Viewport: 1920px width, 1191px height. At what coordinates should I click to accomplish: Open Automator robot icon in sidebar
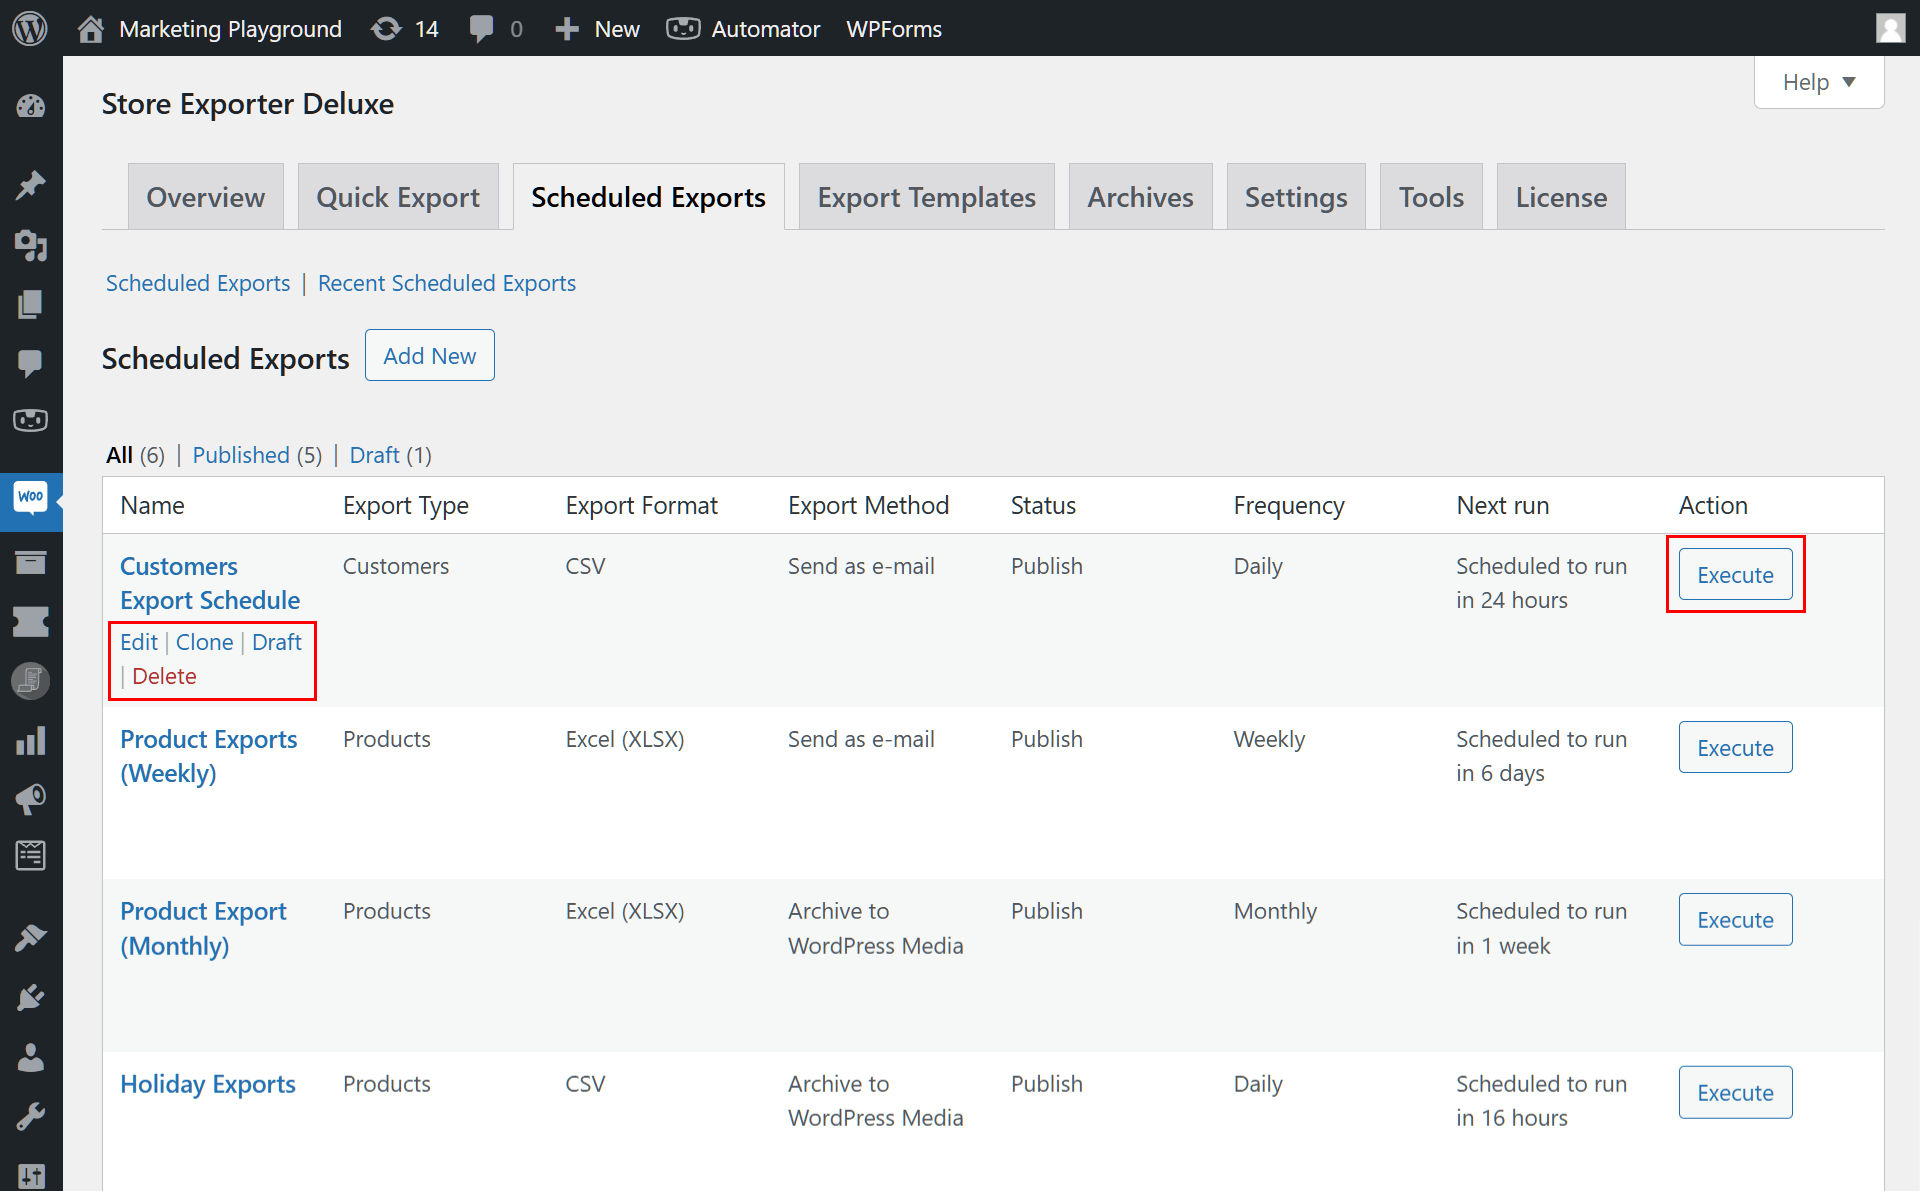(x=31, y=421)
